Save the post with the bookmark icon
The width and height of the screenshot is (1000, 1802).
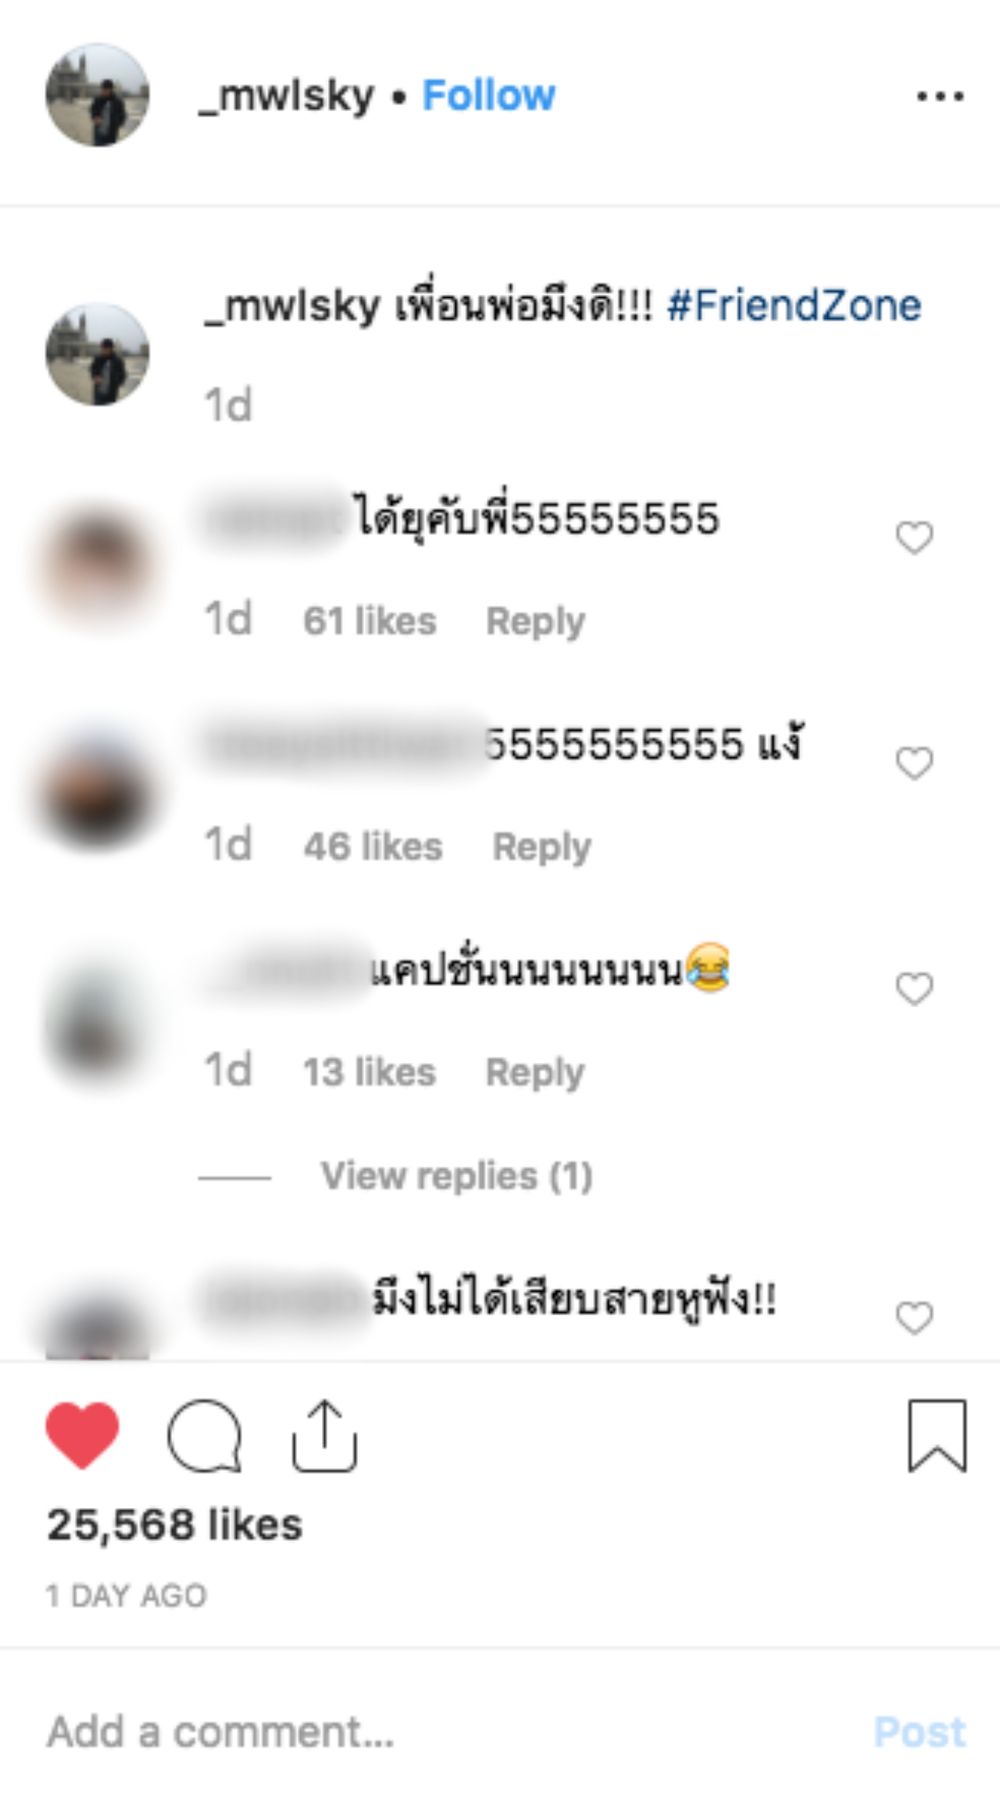coord(937,1436)
